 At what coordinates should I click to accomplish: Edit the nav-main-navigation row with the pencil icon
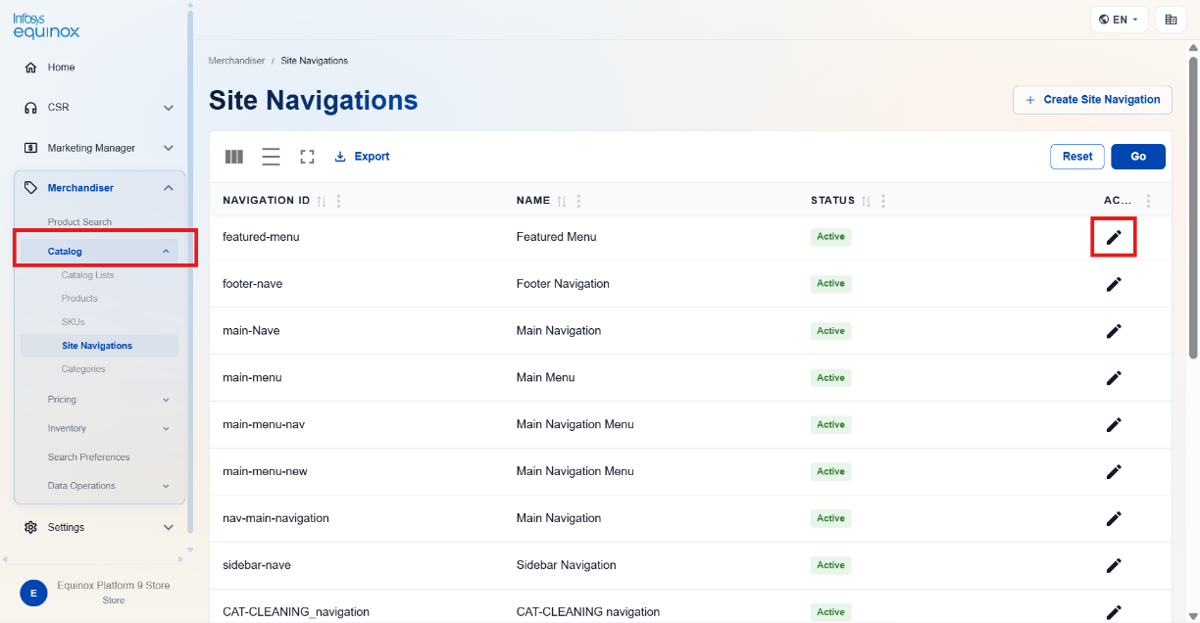tap(1113, 518)
